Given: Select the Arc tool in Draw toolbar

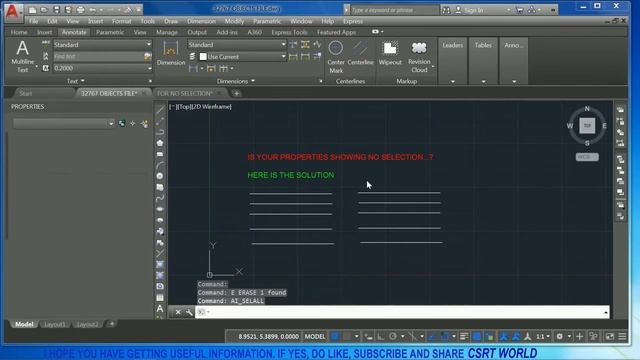Looking at the screenshot, I should pyautogui.click(x=160, y=165).
